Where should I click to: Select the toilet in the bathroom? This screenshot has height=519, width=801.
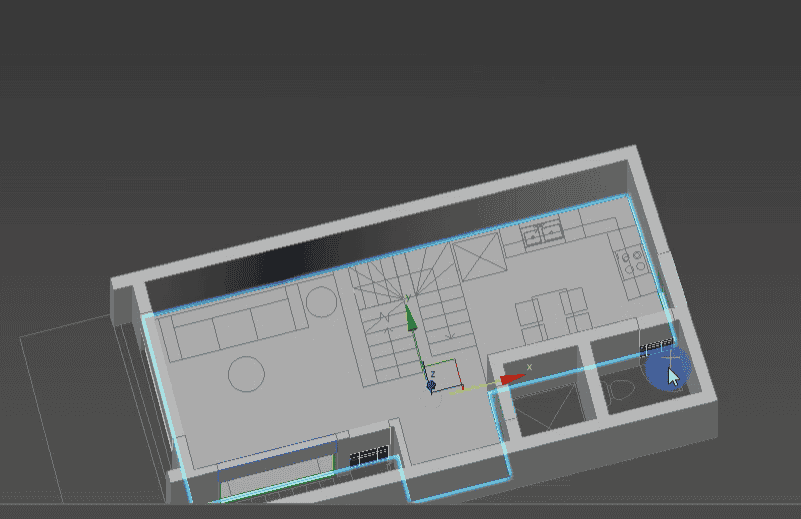(x=621, y=390)
